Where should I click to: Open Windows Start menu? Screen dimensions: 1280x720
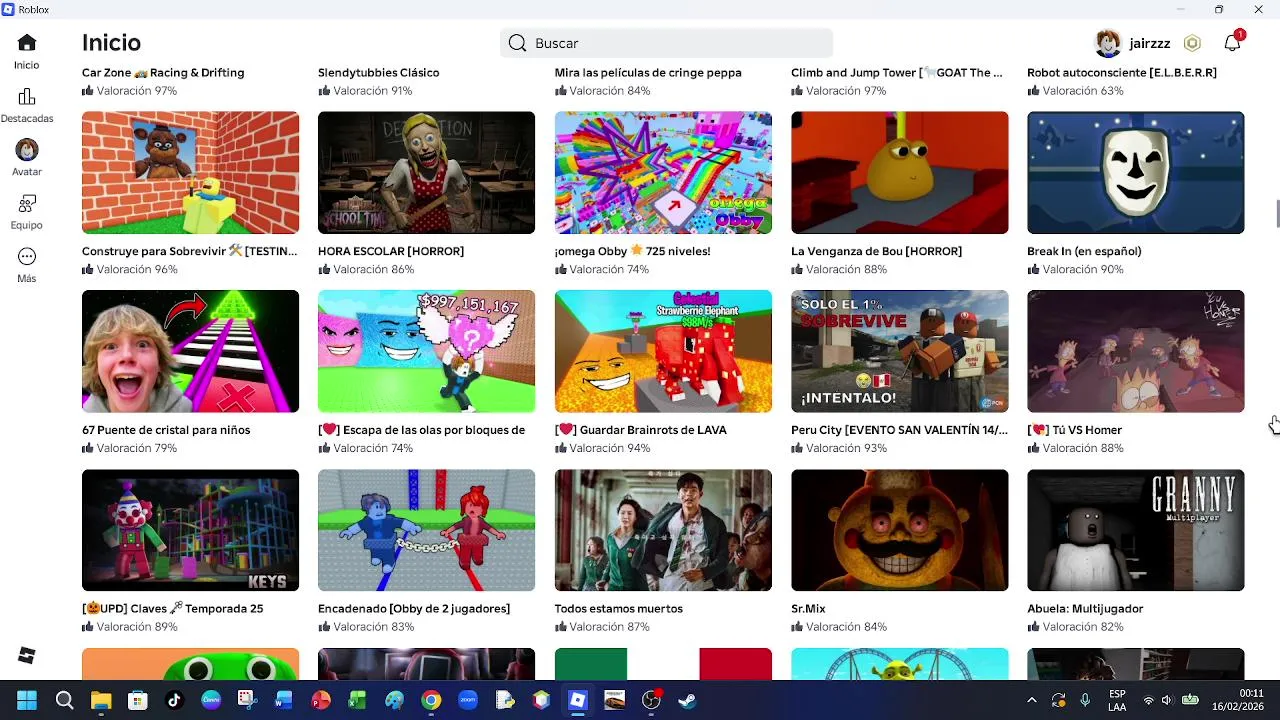pyautogui.click(x=27, y=700)
